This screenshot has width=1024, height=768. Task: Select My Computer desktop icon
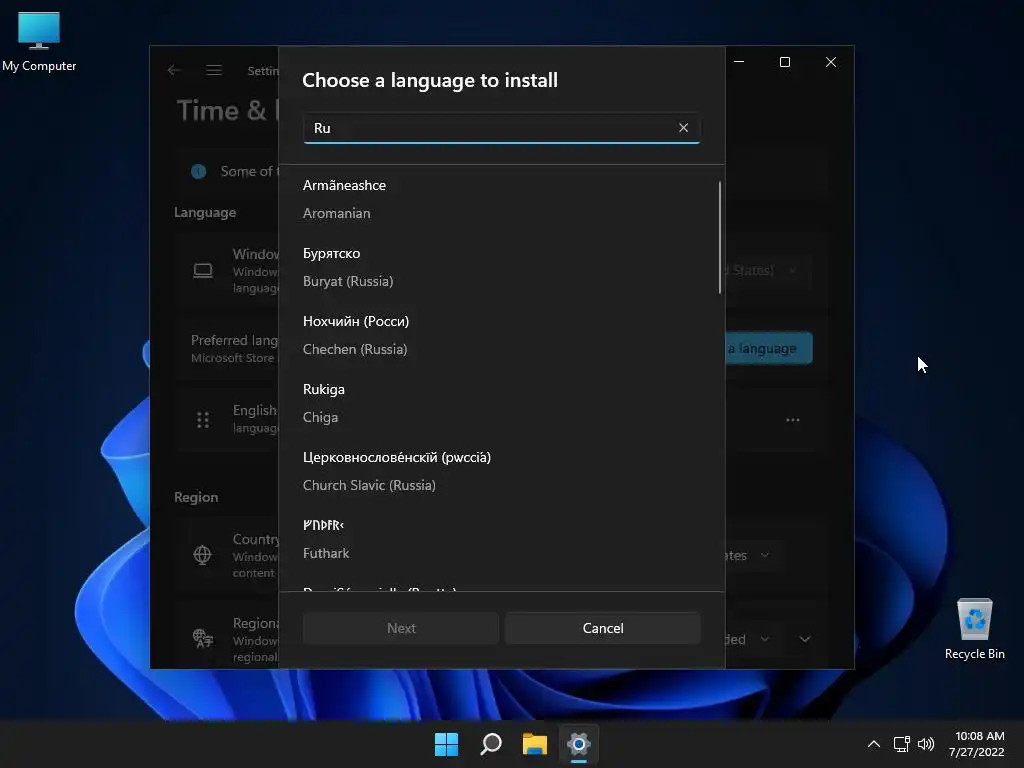[39, 41]
